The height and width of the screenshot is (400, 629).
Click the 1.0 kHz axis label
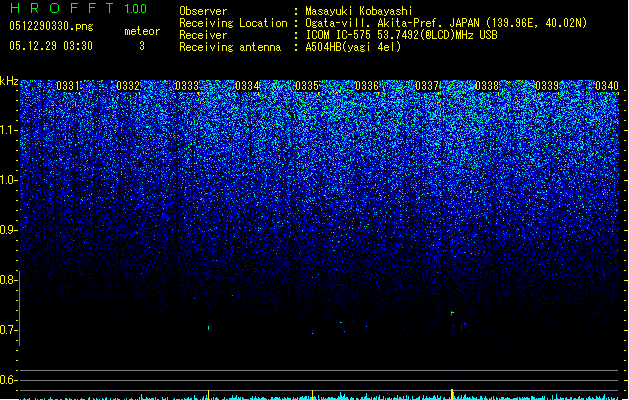[x=8, y=180]
